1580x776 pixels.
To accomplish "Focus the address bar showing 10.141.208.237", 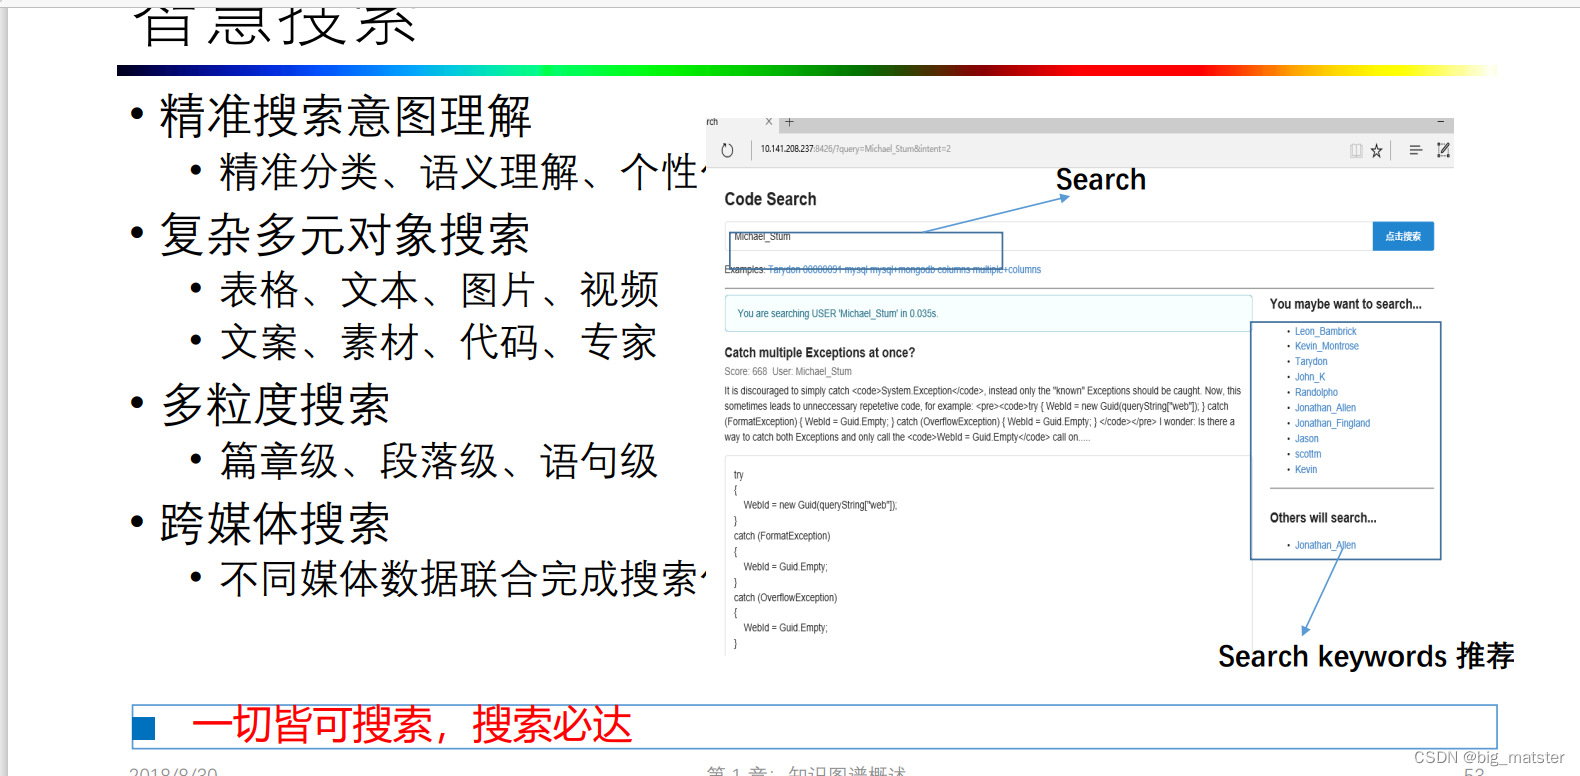I will tap(856, 149).
